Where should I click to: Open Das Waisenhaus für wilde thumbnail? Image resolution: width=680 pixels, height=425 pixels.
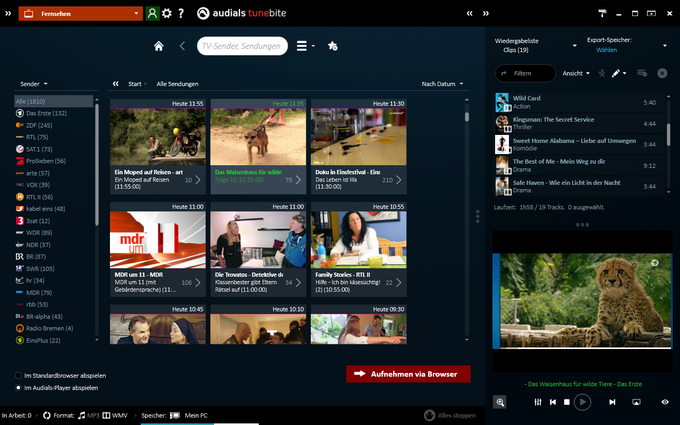(x=258, y=136)
